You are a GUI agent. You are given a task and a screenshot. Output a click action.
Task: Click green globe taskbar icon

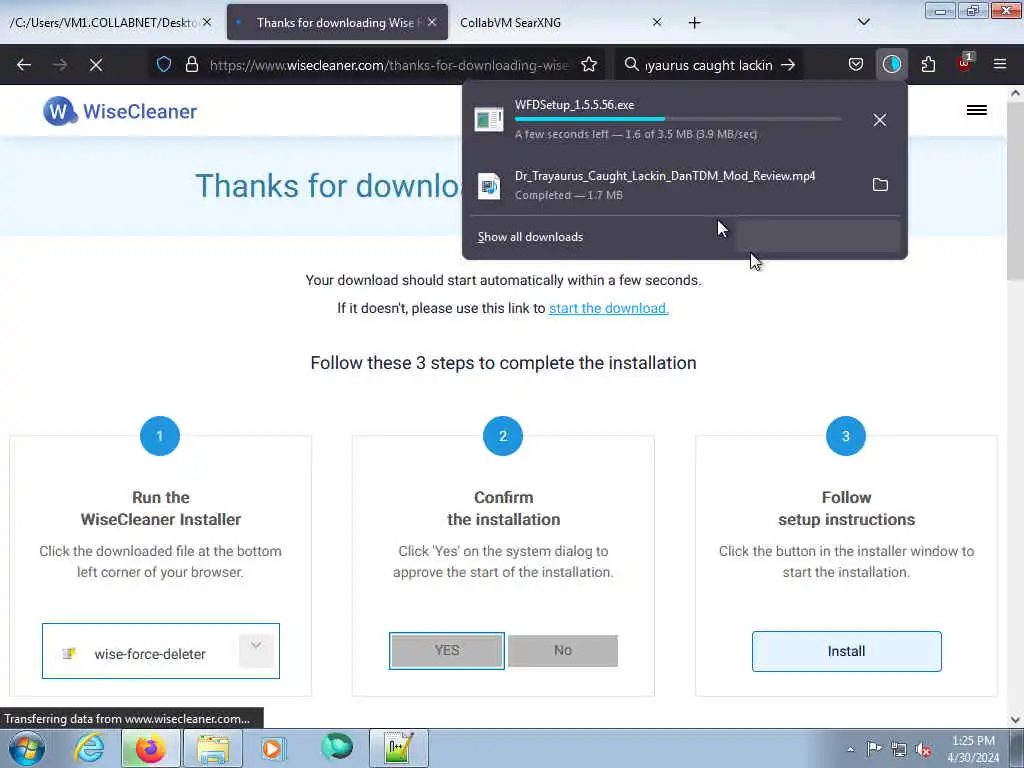click(x=337, y=747)
